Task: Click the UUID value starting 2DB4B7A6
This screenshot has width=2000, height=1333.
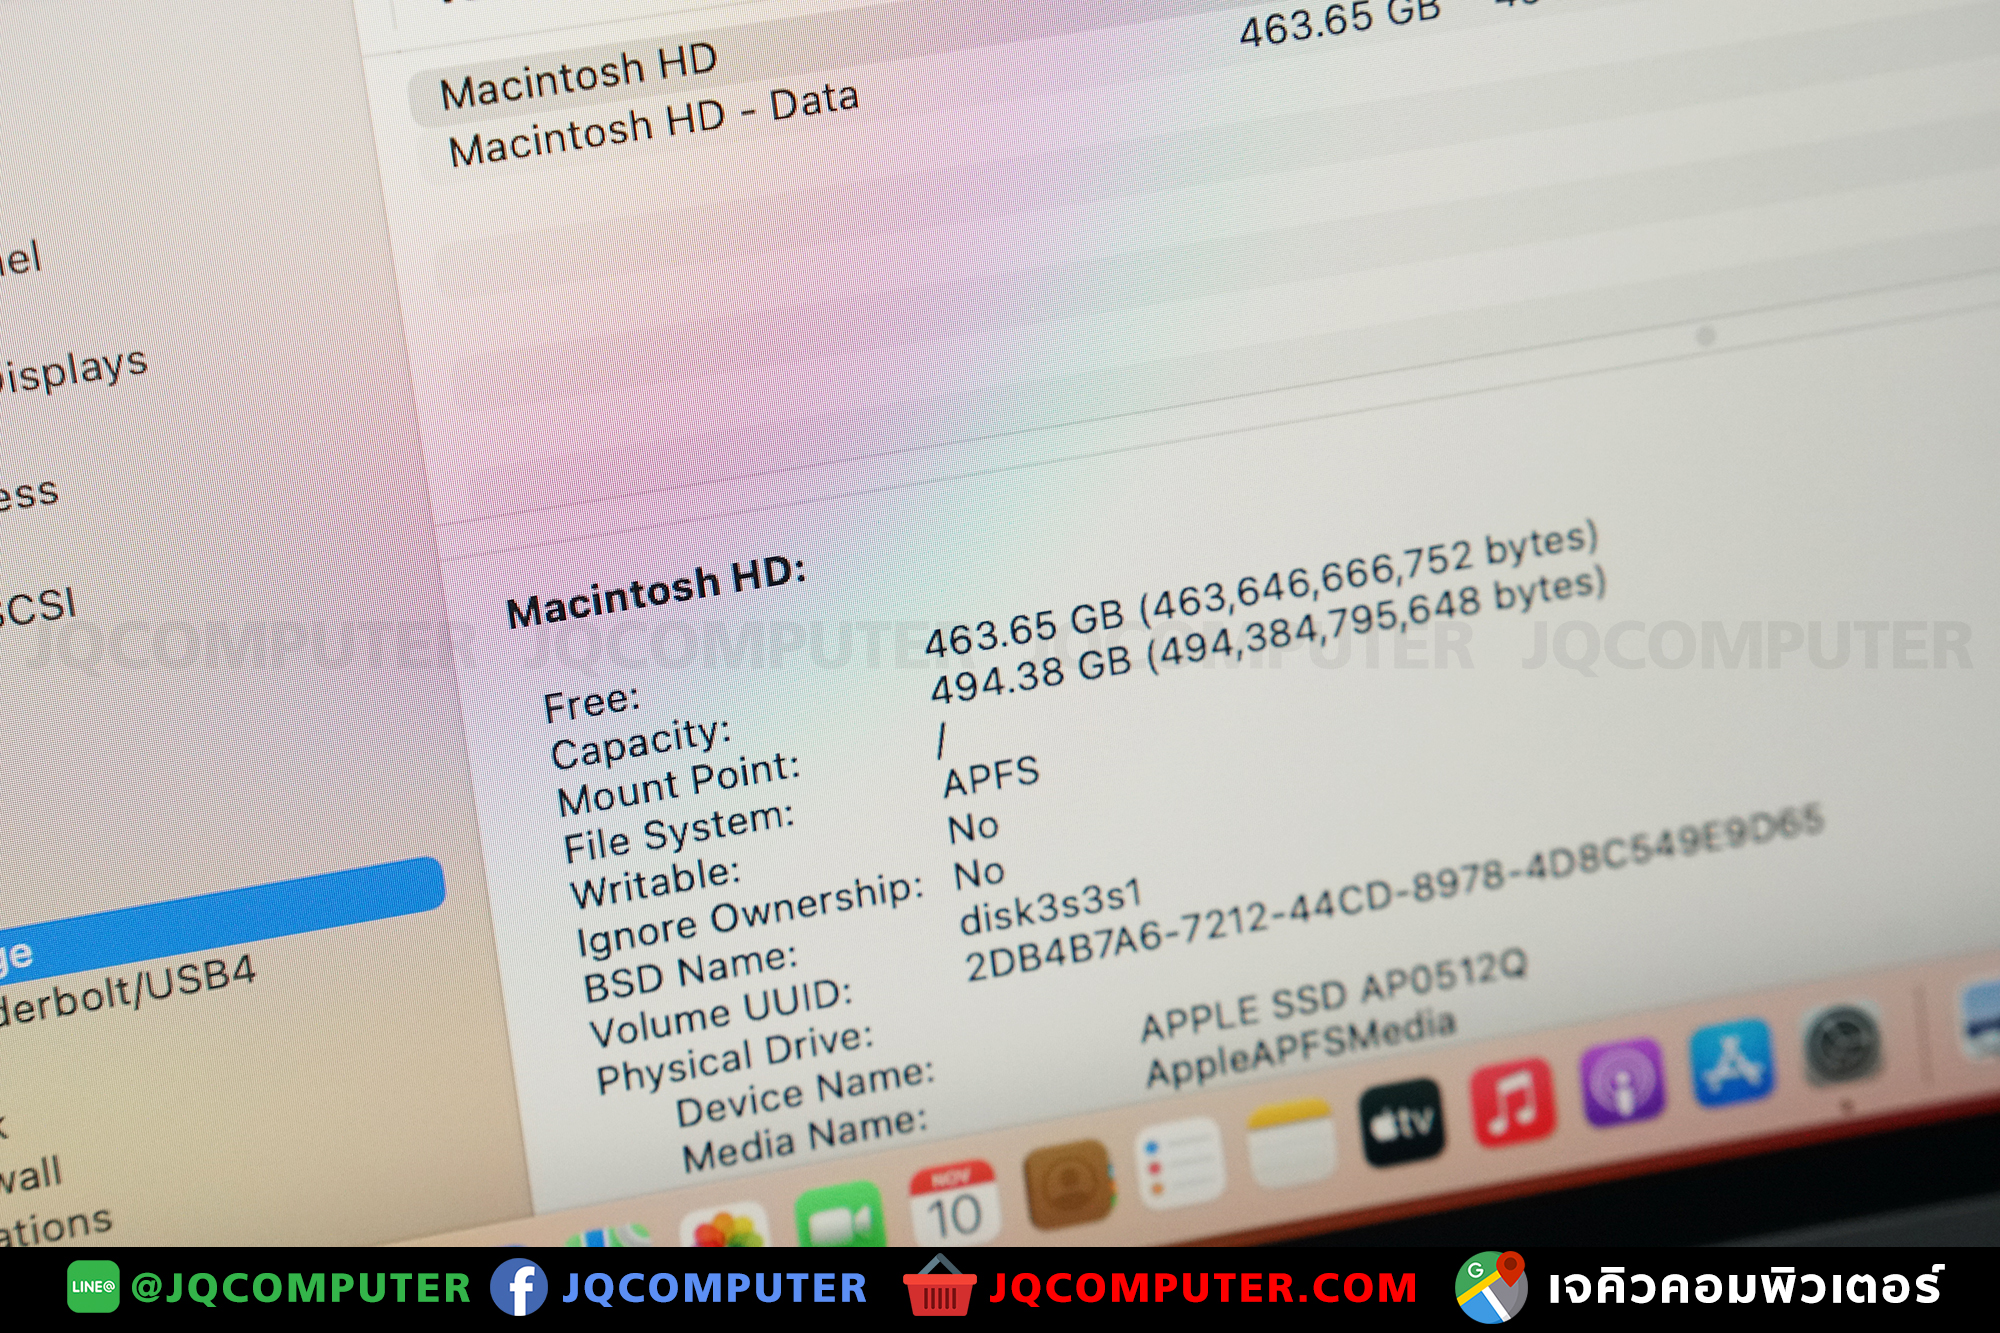Action: 1394,893
